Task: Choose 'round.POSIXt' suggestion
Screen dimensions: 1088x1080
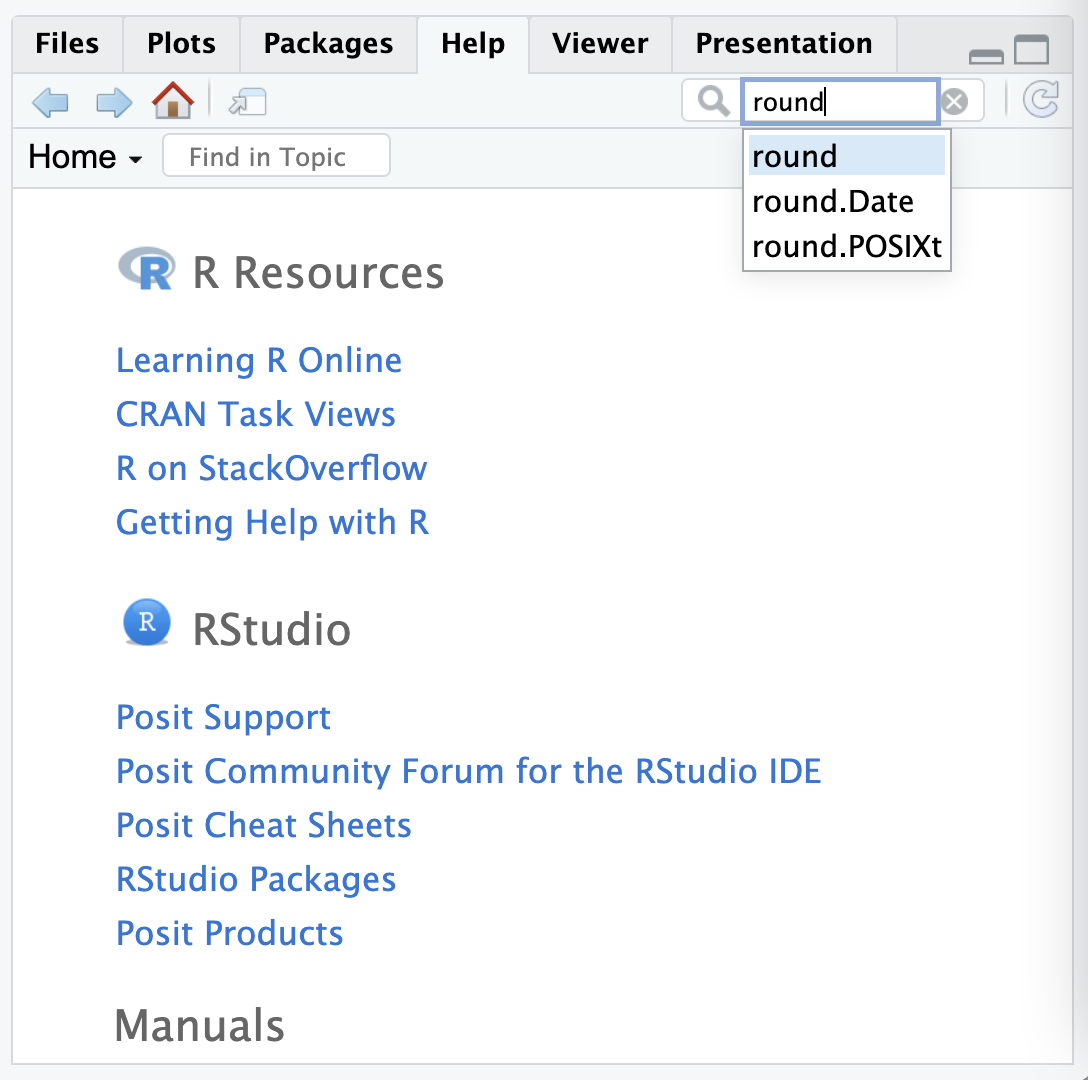Action: (847, 246)
